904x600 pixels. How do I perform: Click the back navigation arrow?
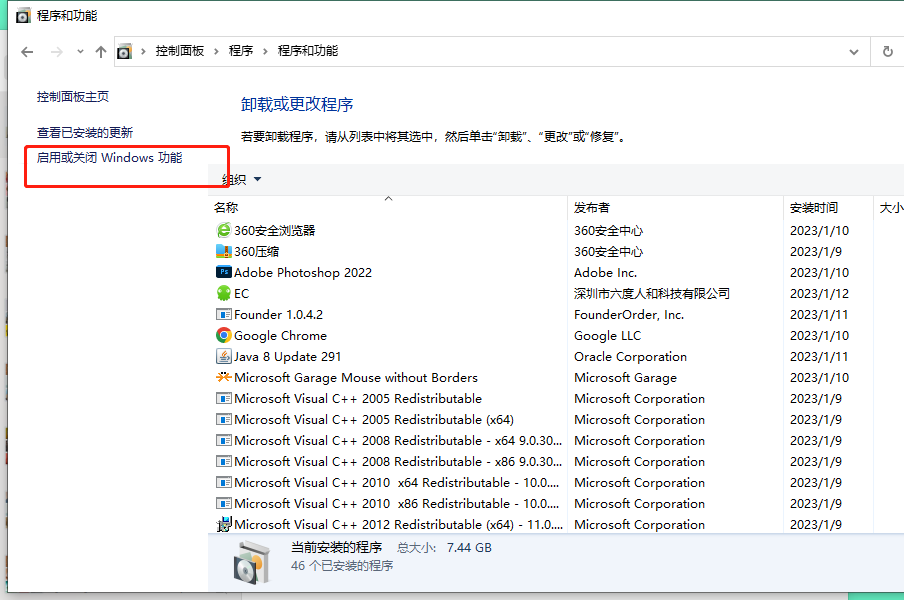(x=27, y=52)
